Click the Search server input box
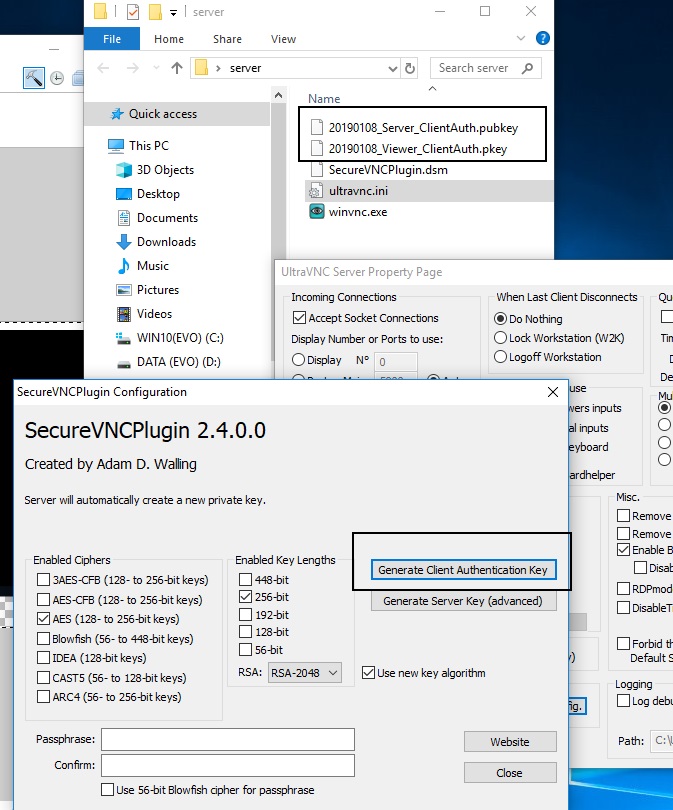 (473, 68)
